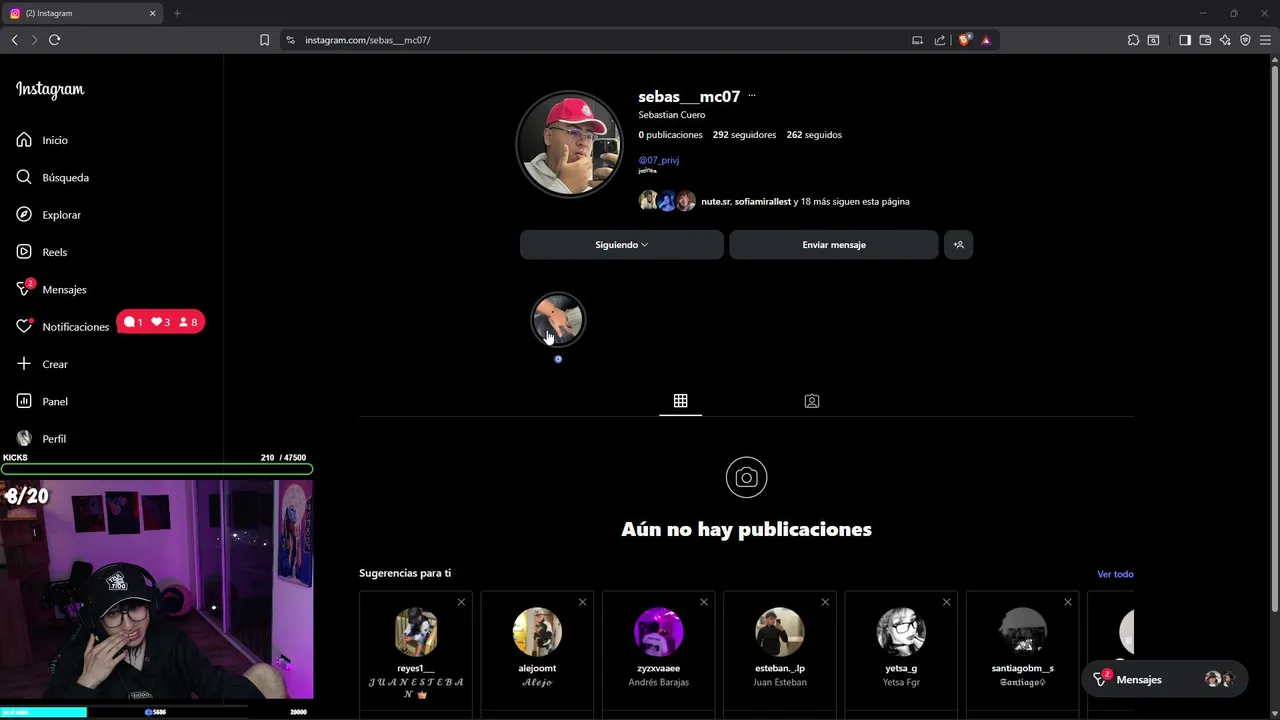
Task: Click the profile picture of sebas___mc07
Action: [x=569, y=145]
